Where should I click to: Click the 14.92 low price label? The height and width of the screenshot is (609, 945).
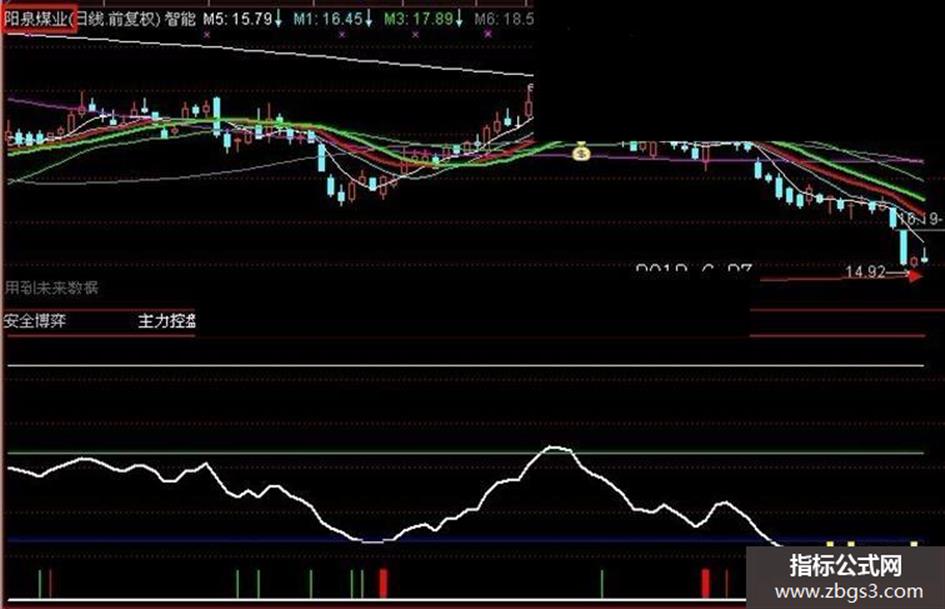click(x=865, y=273)
